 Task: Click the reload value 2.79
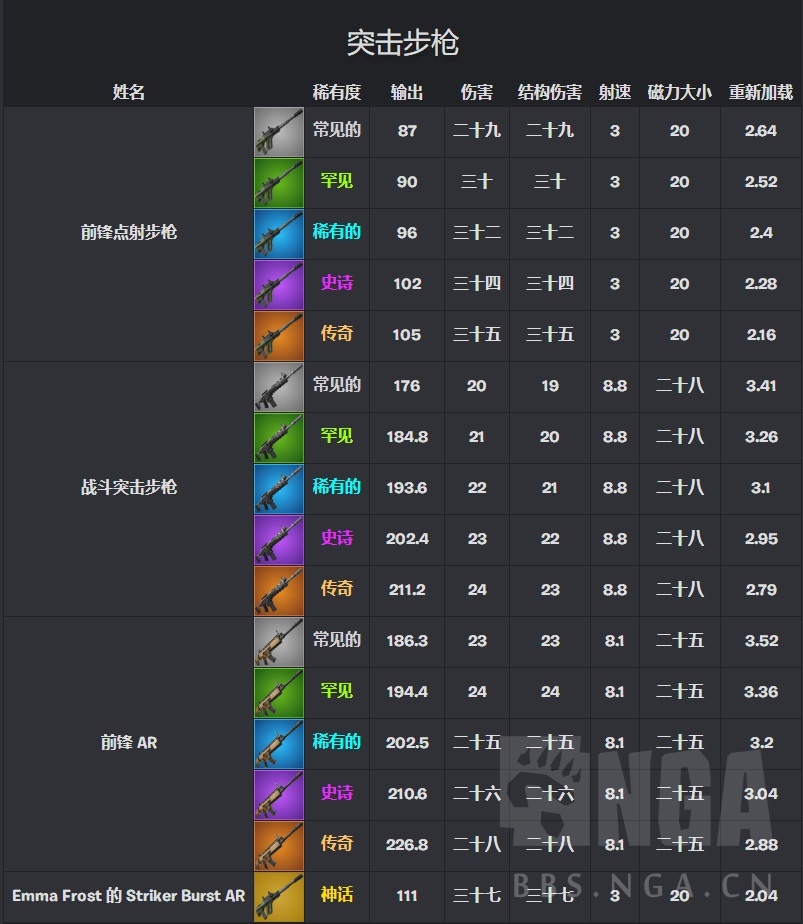pyautogui.click(x=761, y=590)
